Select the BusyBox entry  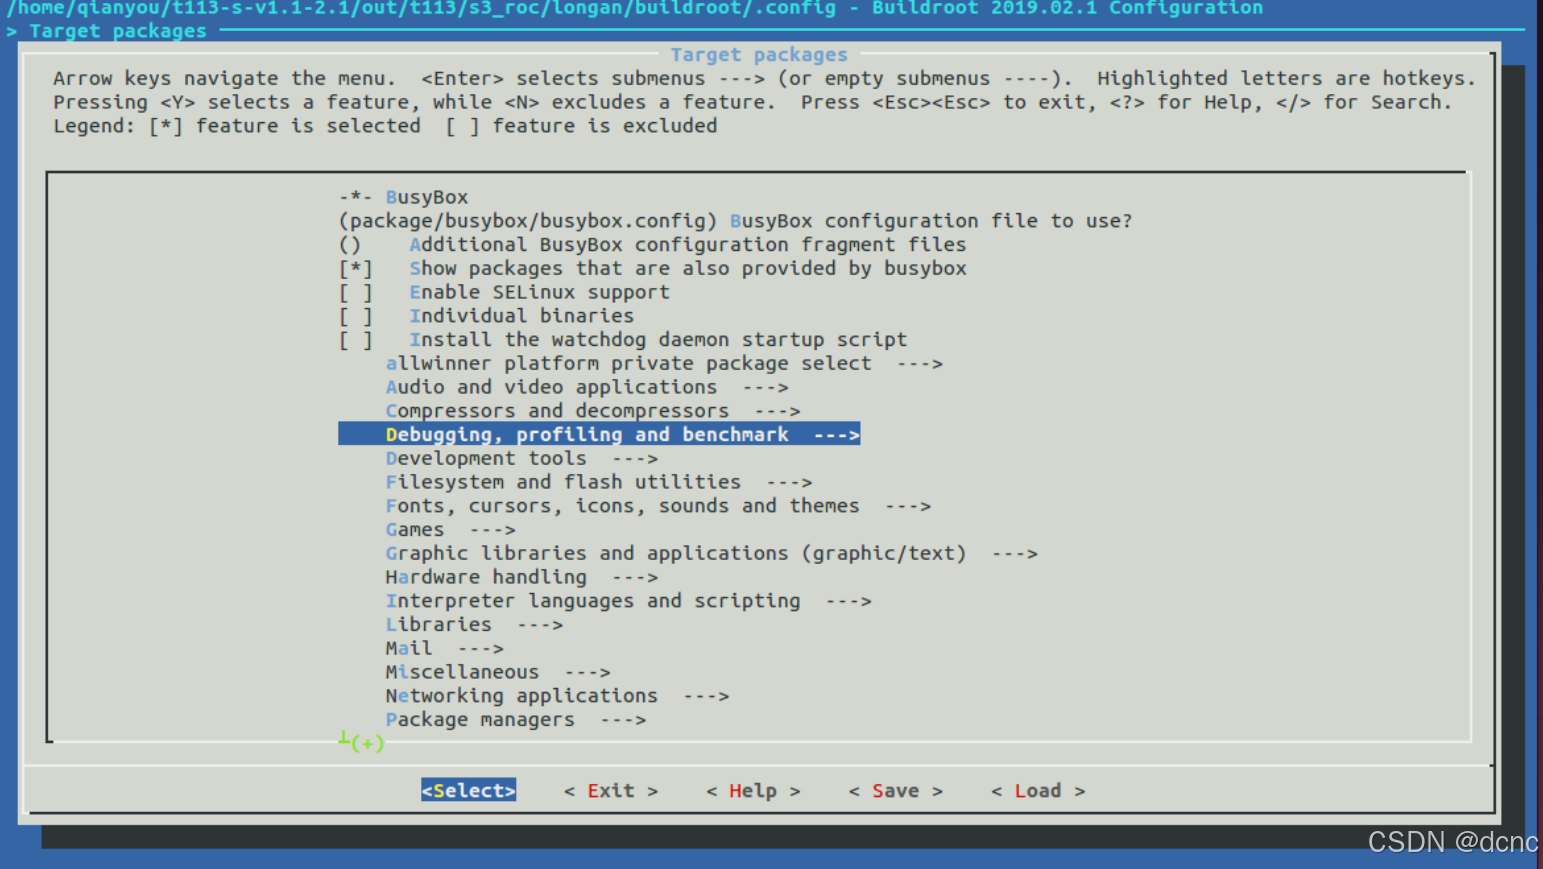click(x=404, y=197)
